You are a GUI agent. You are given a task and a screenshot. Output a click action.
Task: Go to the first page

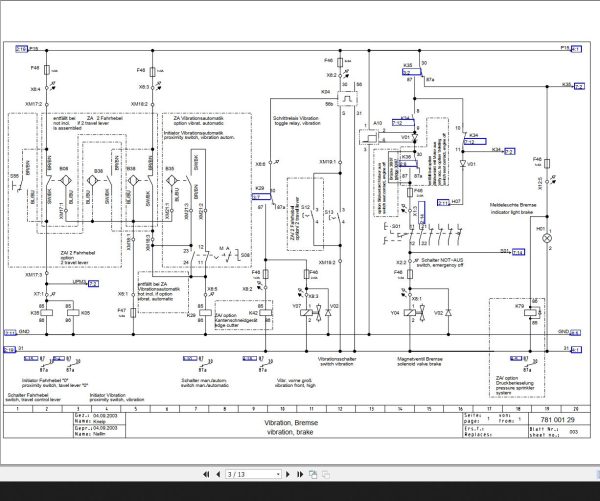pos(206,474)
